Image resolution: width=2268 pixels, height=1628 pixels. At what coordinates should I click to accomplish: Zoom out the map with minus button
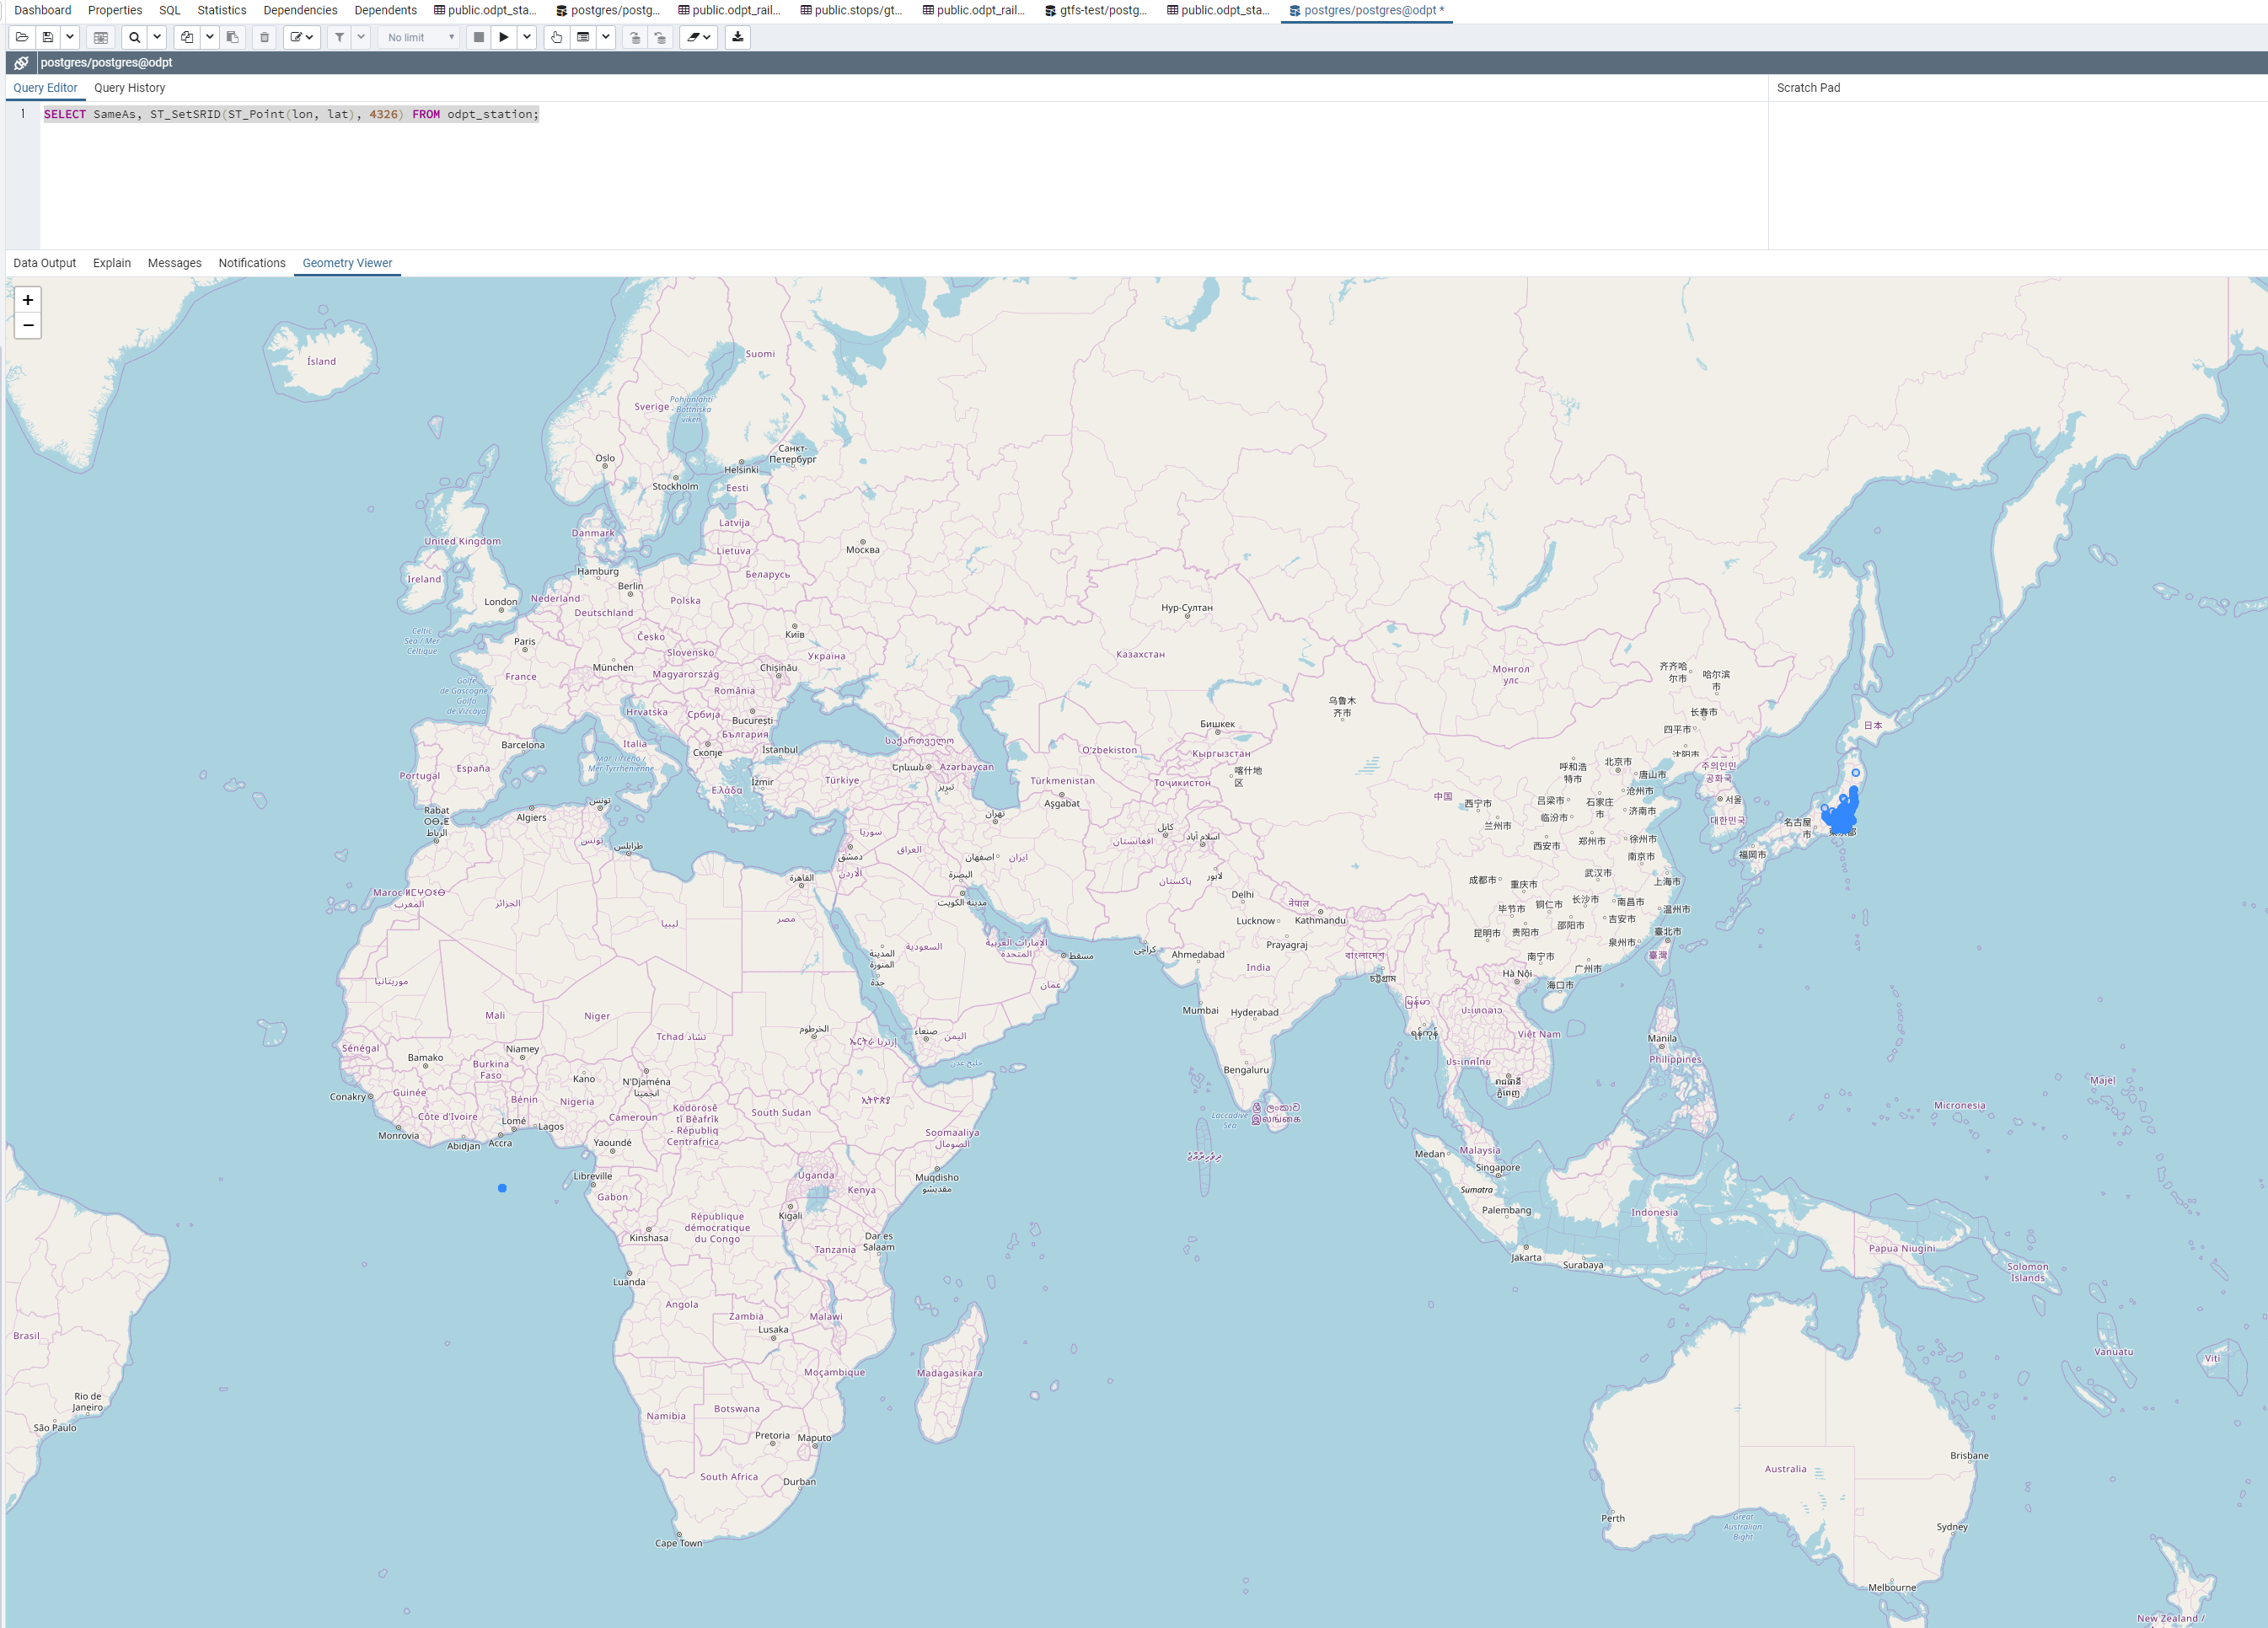coord(28,326)
